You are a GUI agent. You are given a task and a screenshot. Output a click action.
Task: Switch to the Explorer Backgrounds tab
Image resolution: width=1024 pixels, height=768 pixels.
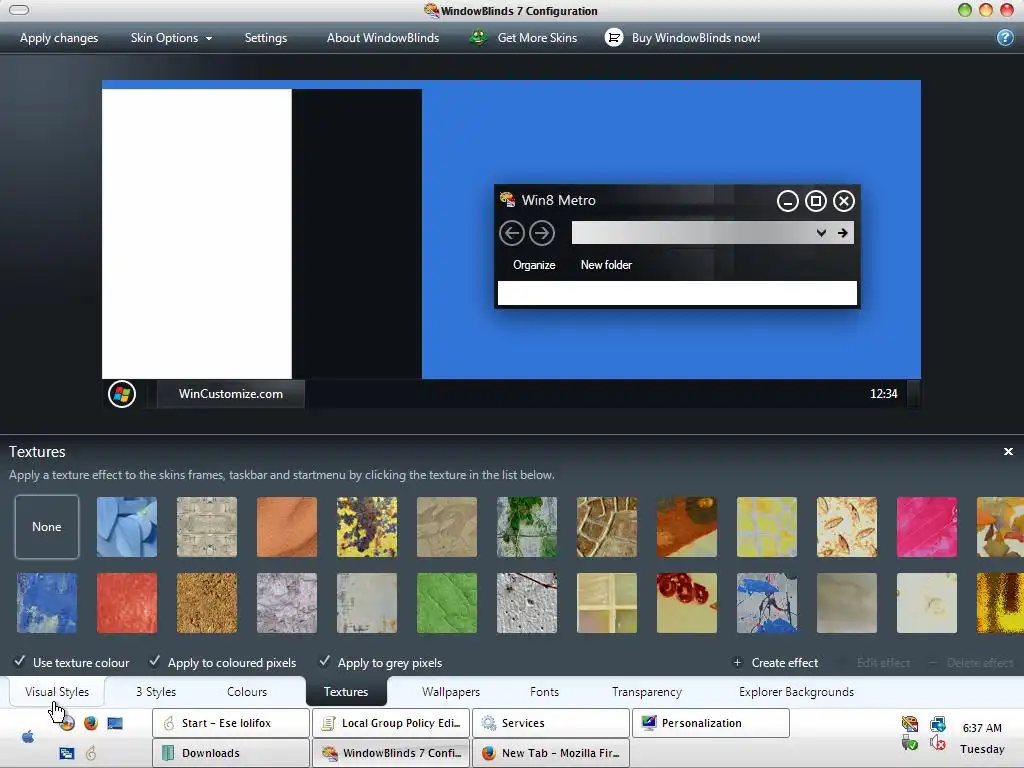[796, 692]
